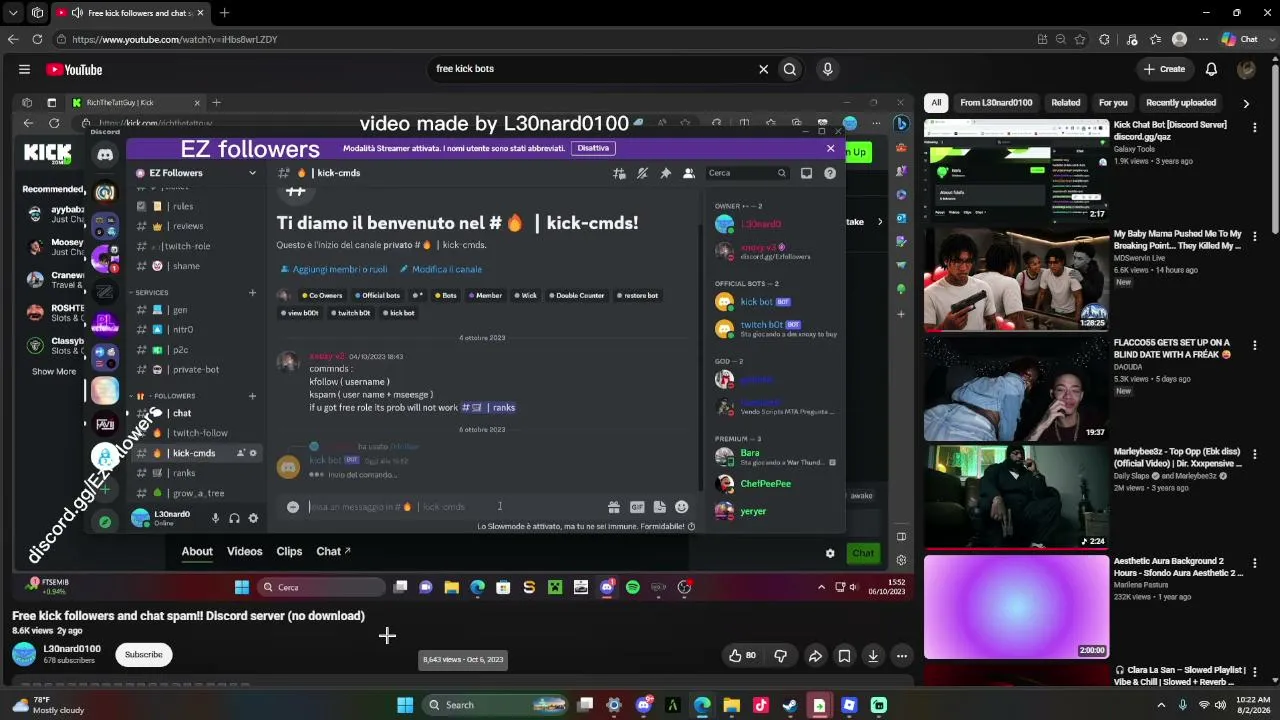The width and height of the screenshot is (1280, 720).
Task: Go to the YouTube home logo
Action: (74, 69)
